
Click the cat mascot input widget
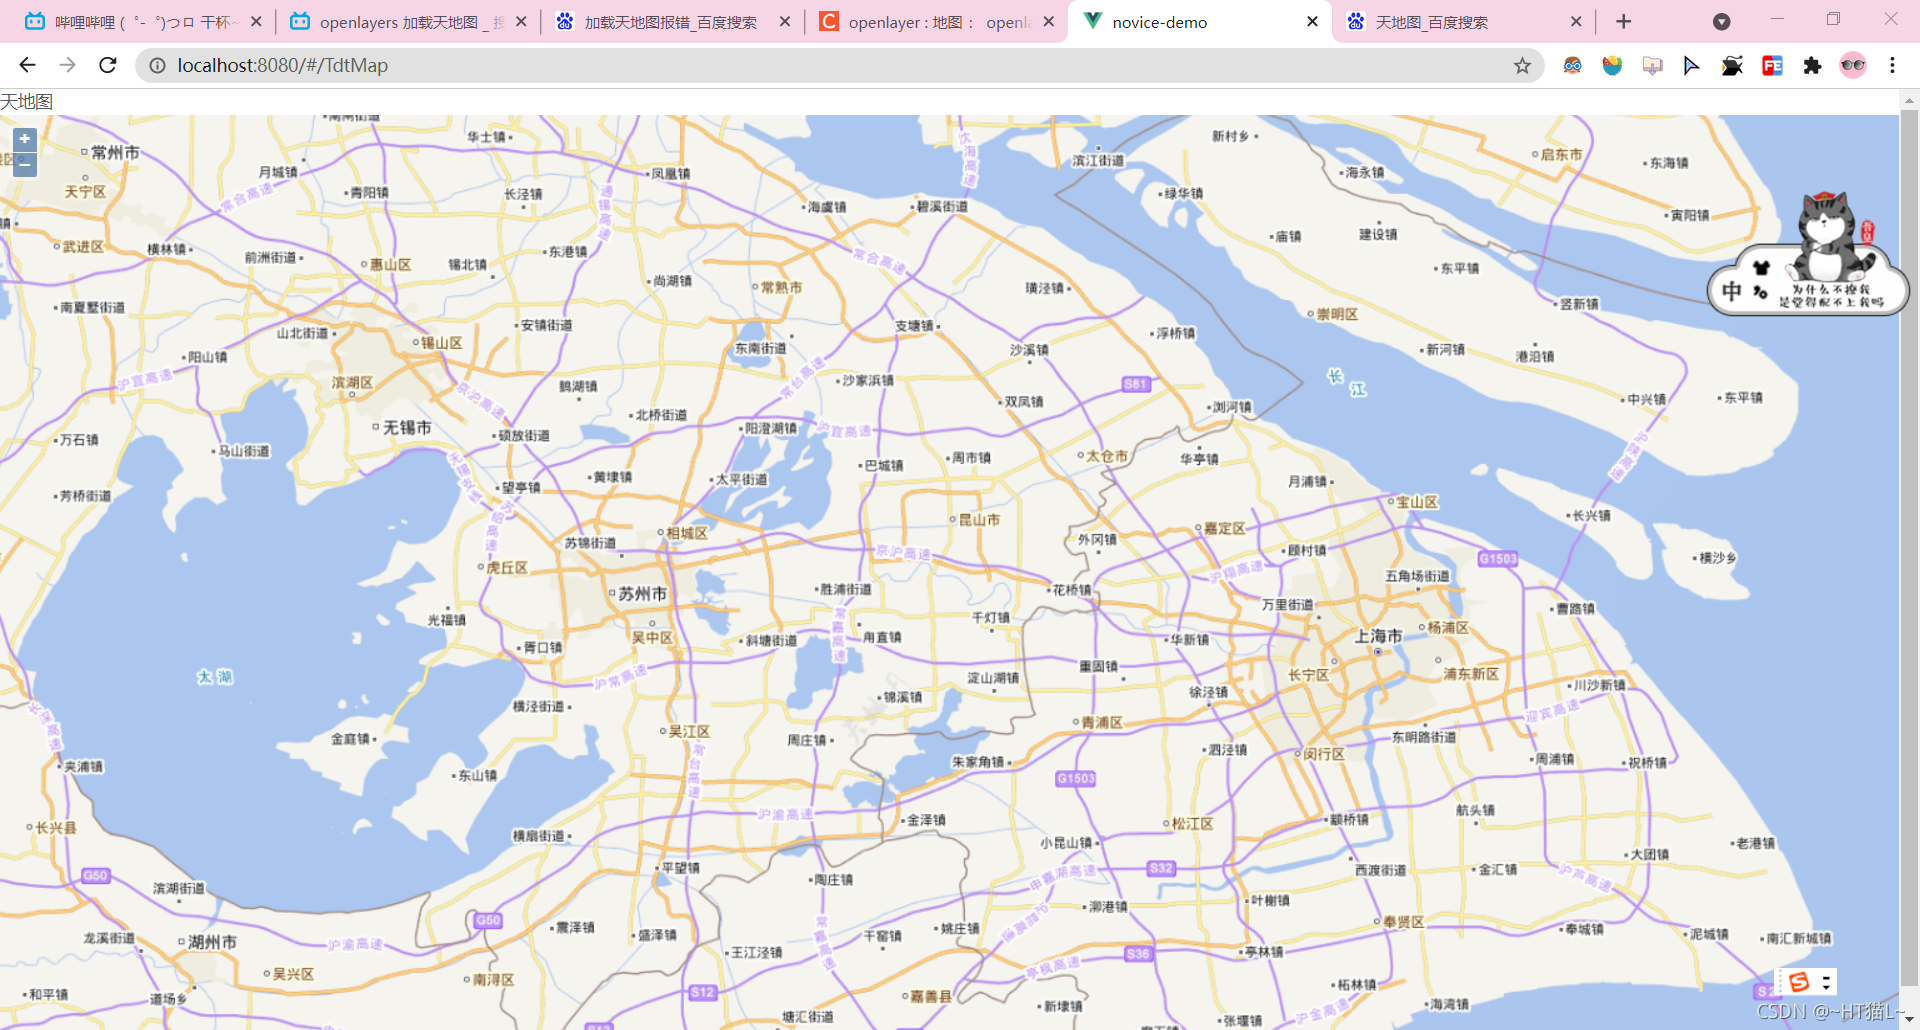pyautogui.click(x=1808, y=255)
